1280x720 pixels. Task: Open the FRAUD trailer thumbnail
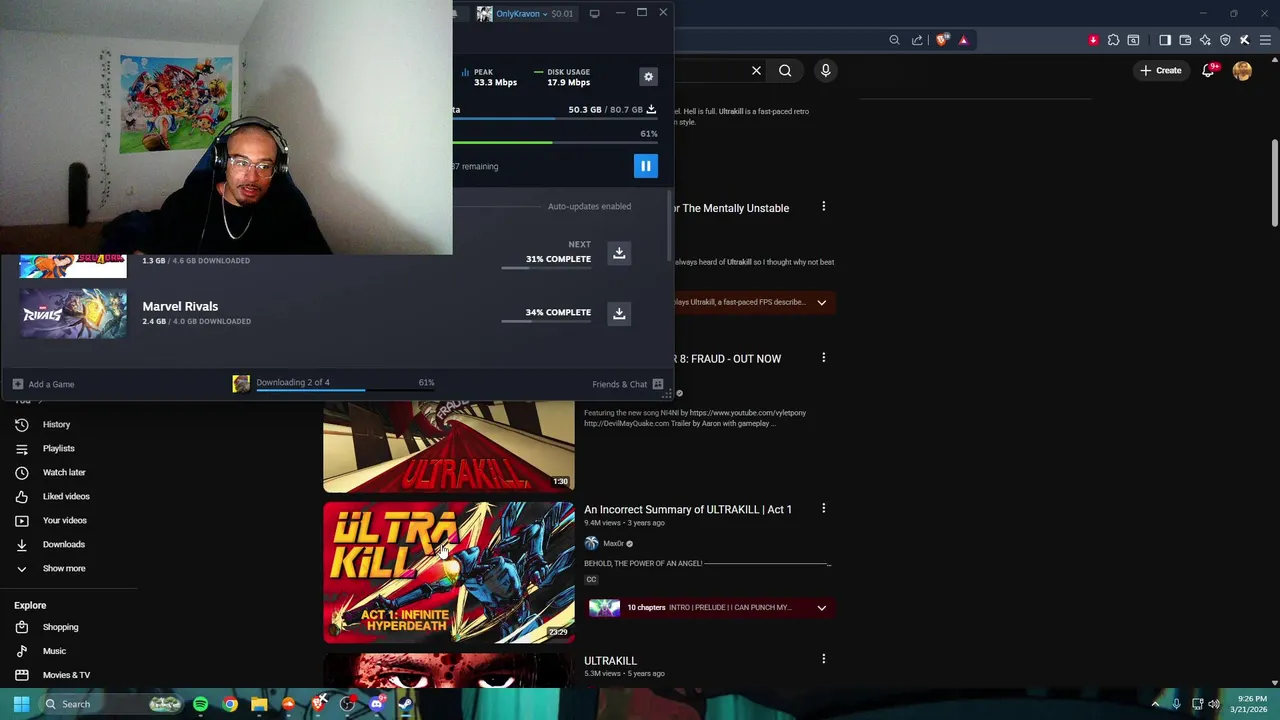point(449,446)
